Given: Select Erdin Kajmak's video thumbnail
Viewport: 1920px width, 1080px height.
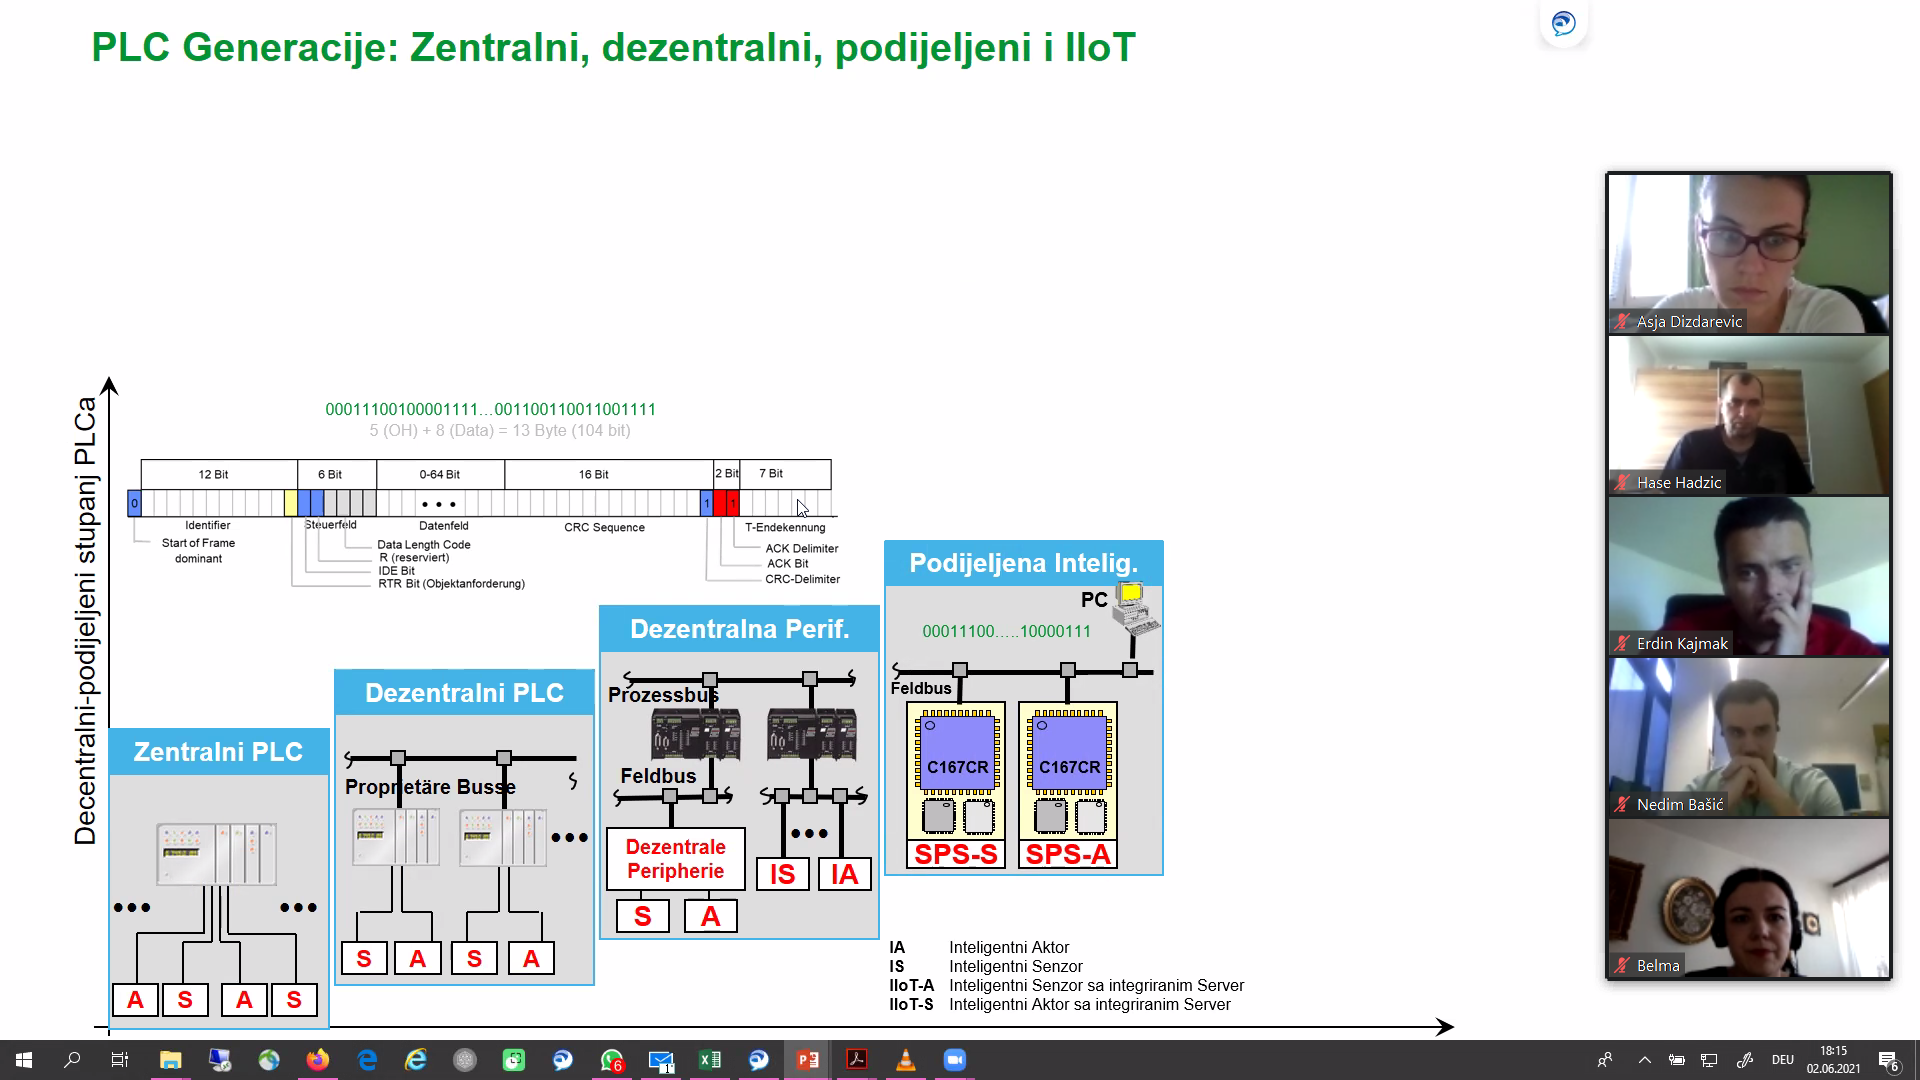Looking at the screenshot, I should (1749, 576).
